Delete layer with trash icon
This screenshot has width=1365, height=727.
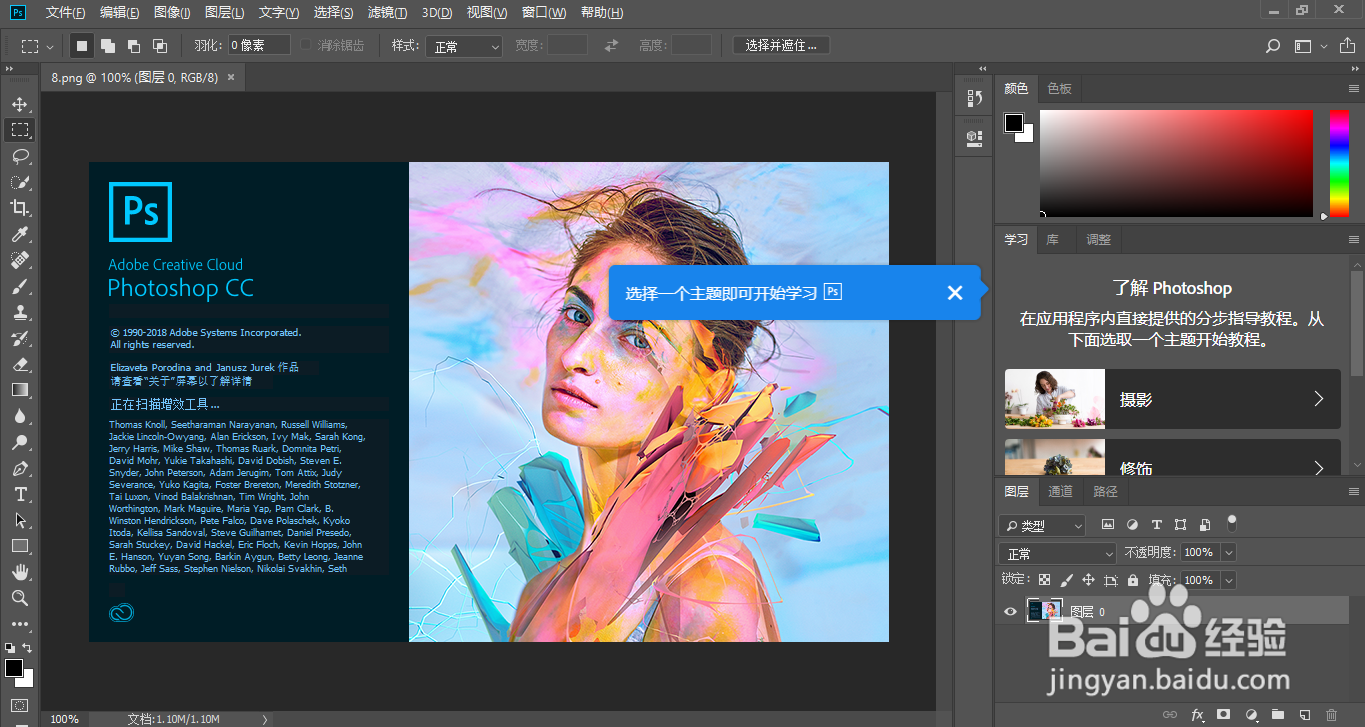[1331, 715]
